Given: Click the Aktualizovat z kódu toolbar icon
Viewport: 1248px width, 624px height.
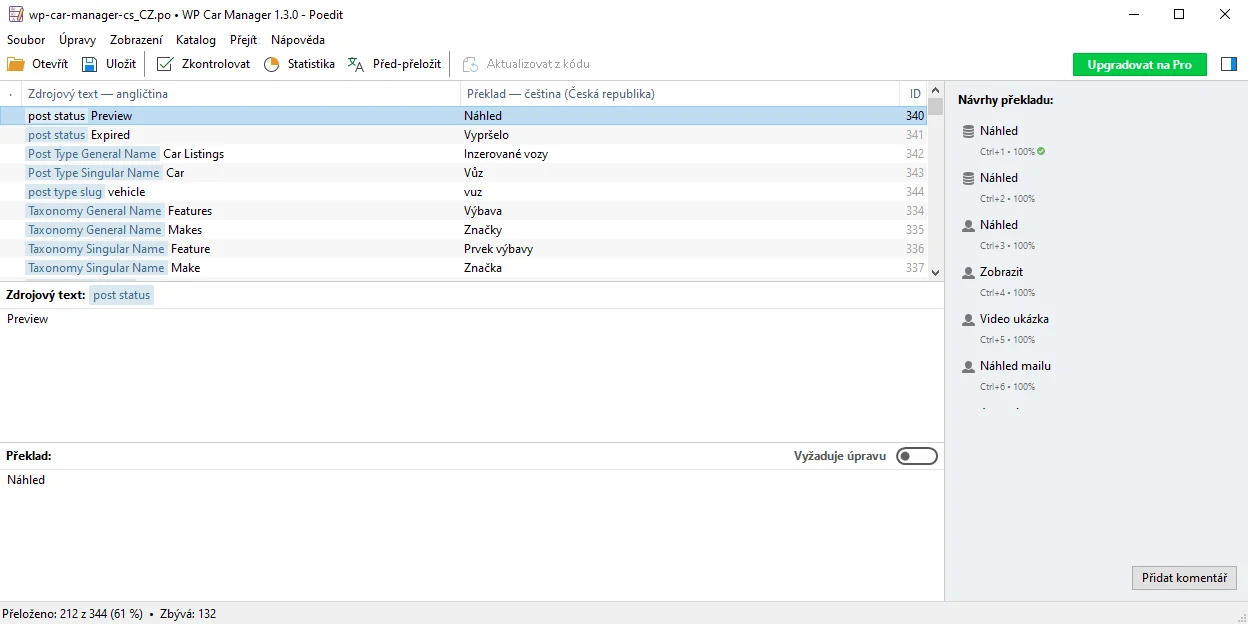Looking at the screenshot, I should pyautogui.click(x=469, y=63).
